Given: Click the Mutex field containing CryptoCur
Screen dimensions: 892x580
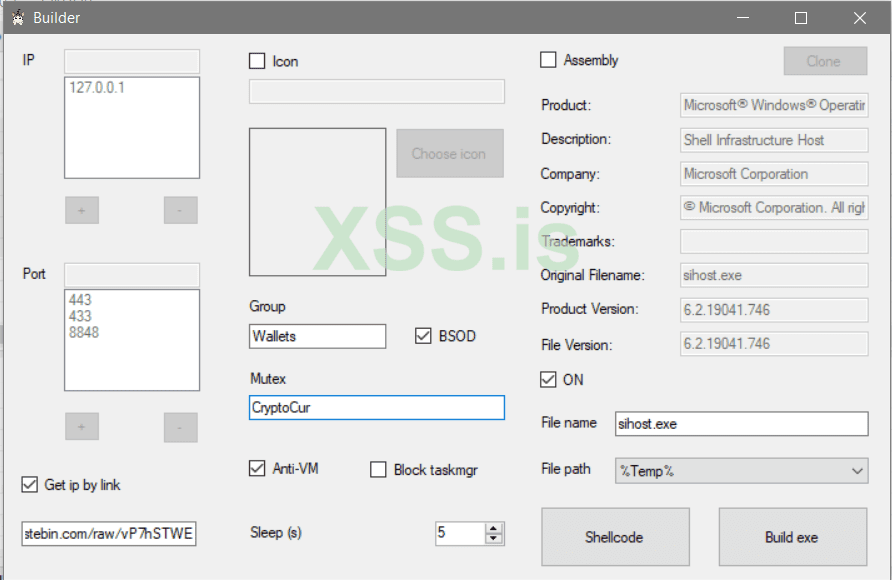Looking at the screenshot, I should click(x=377, y=408).
